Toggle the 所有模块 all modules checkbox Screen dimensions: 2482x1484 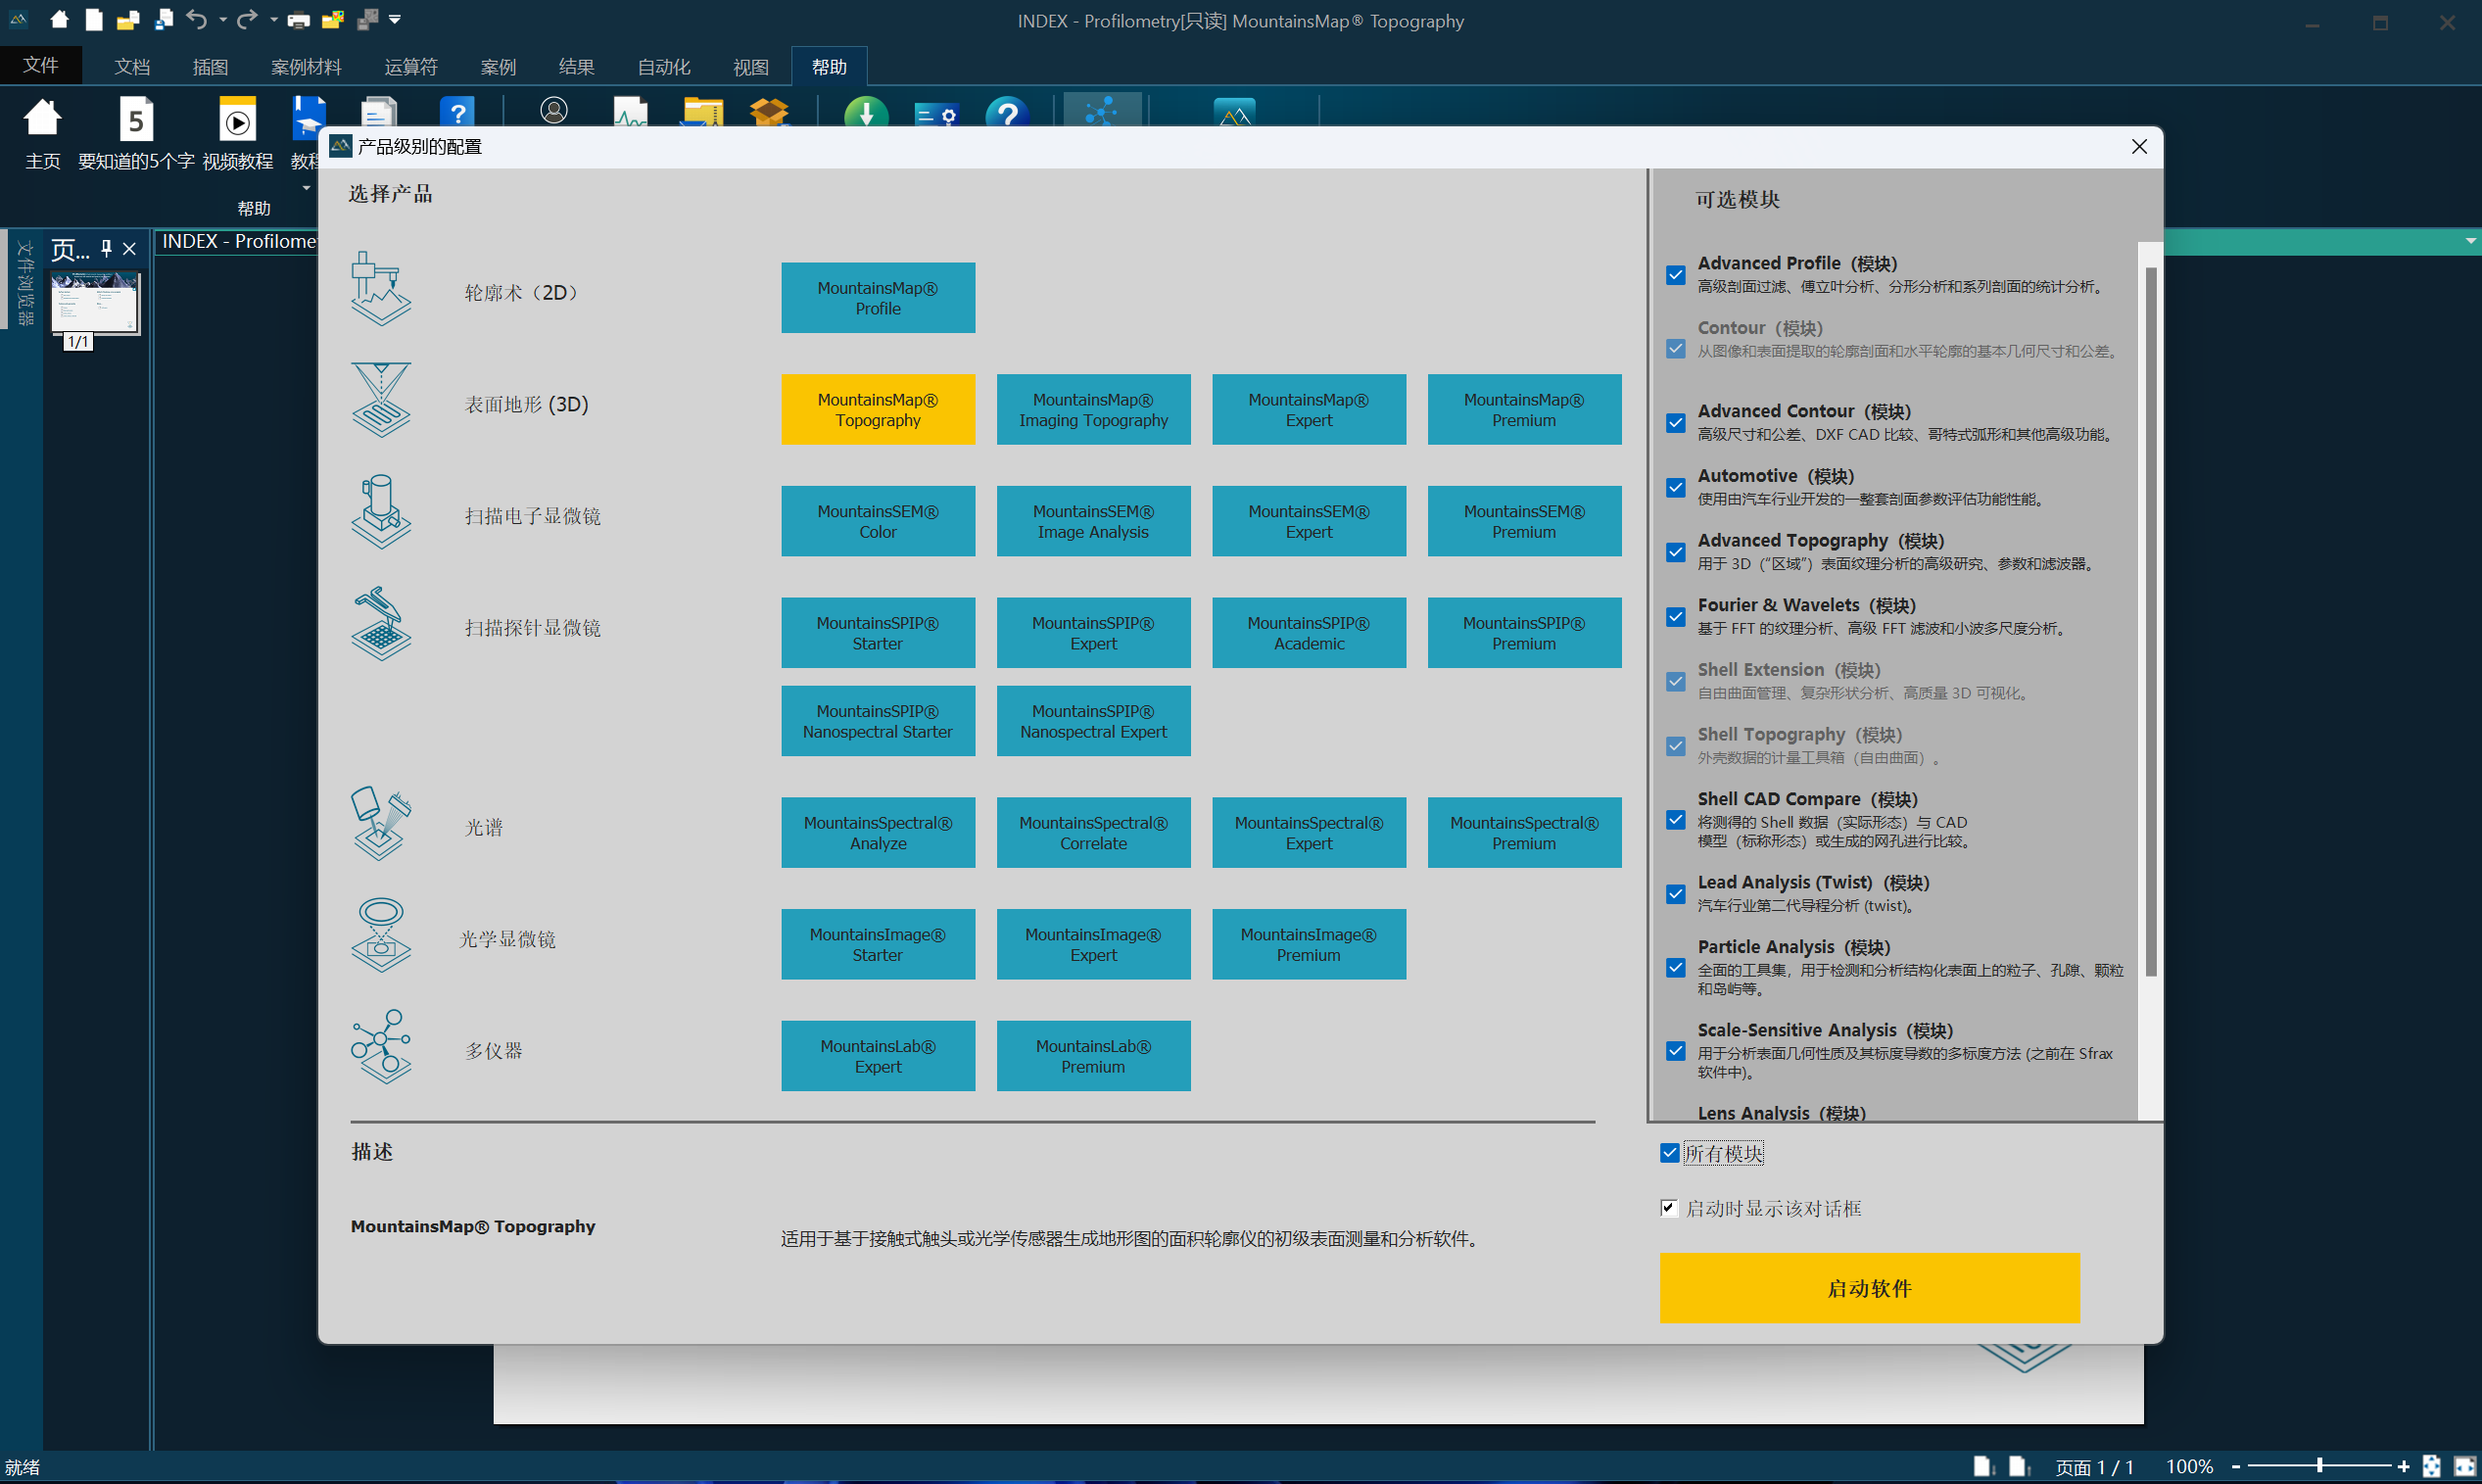[x=1669, y=1153]
